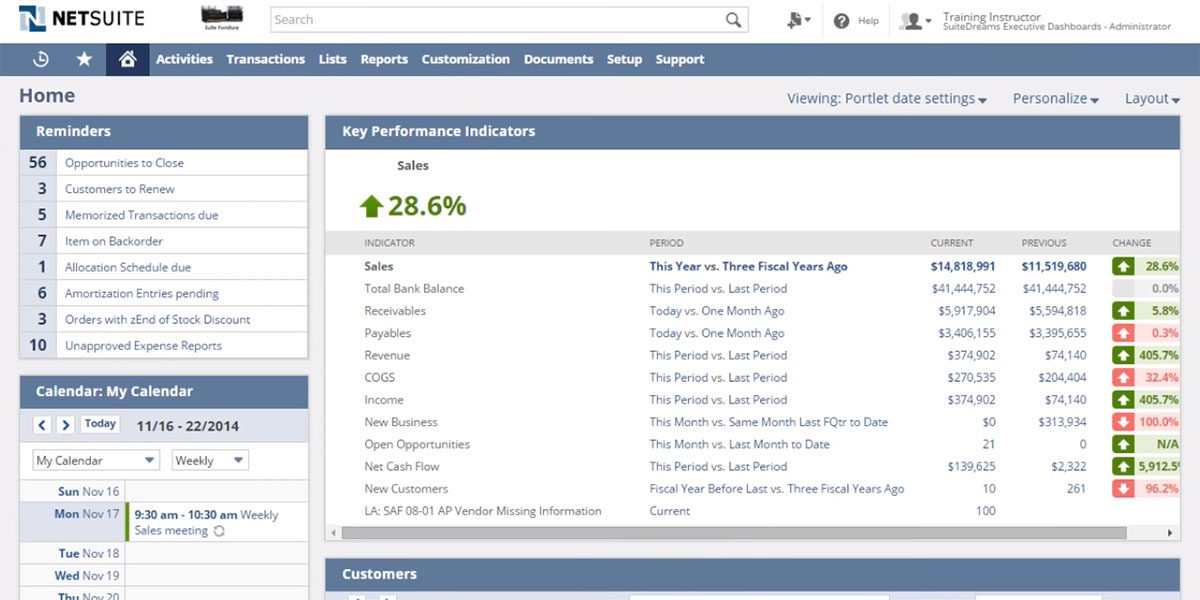Open the My Calendar selector dropdown
Viewport: 1200px width, 600px height.
(x=93, y=460)
